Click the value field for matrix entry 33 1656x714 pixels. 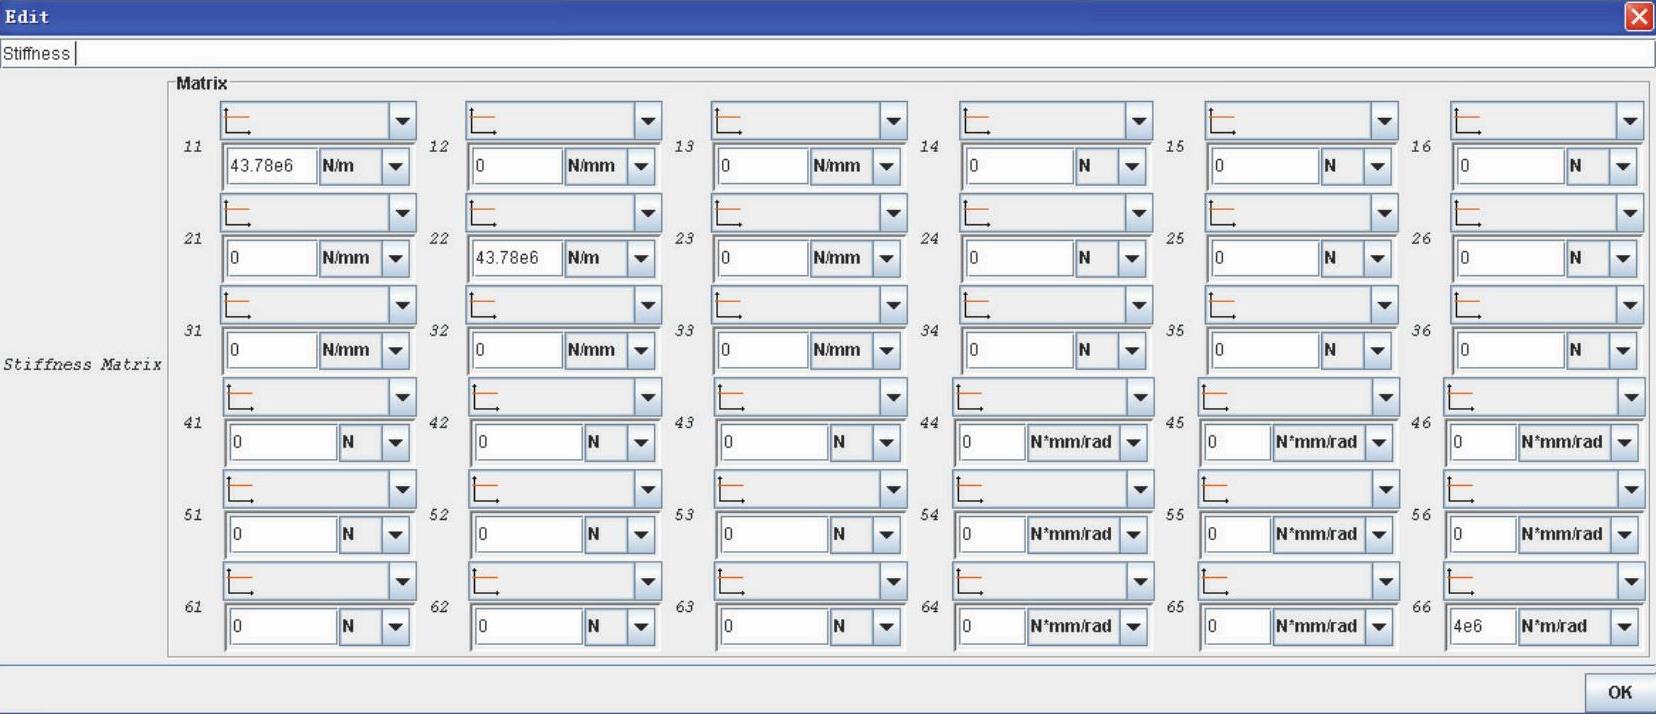pos(763,350)
